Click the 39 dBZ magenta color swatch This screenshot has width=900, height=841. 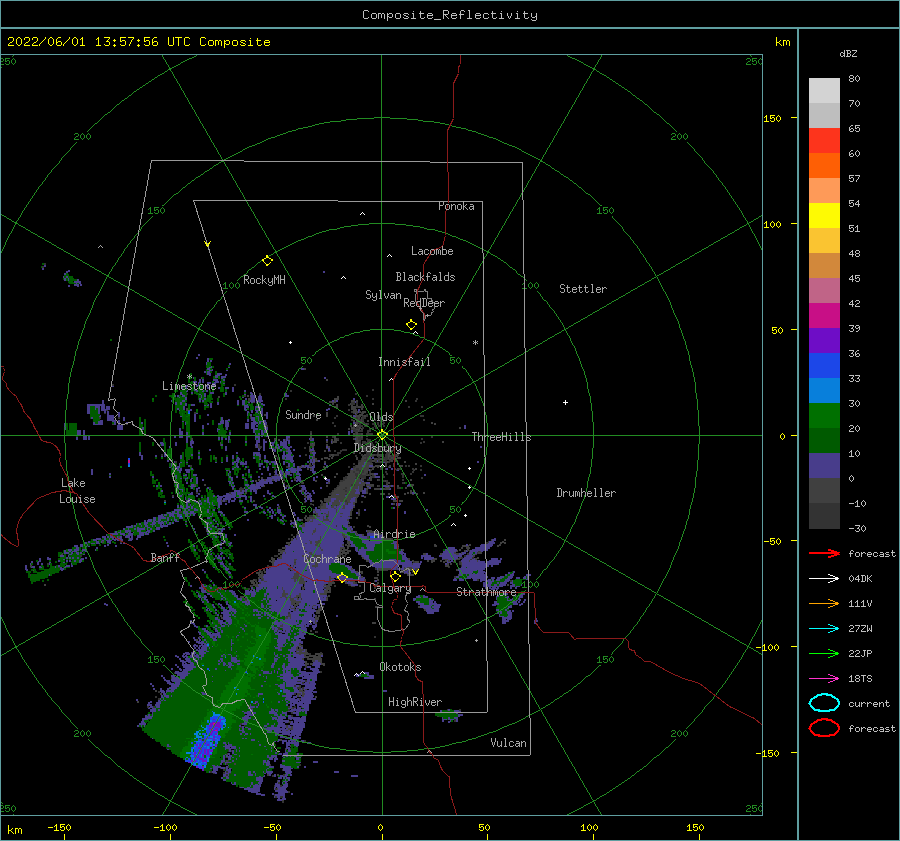click(824, 316)
